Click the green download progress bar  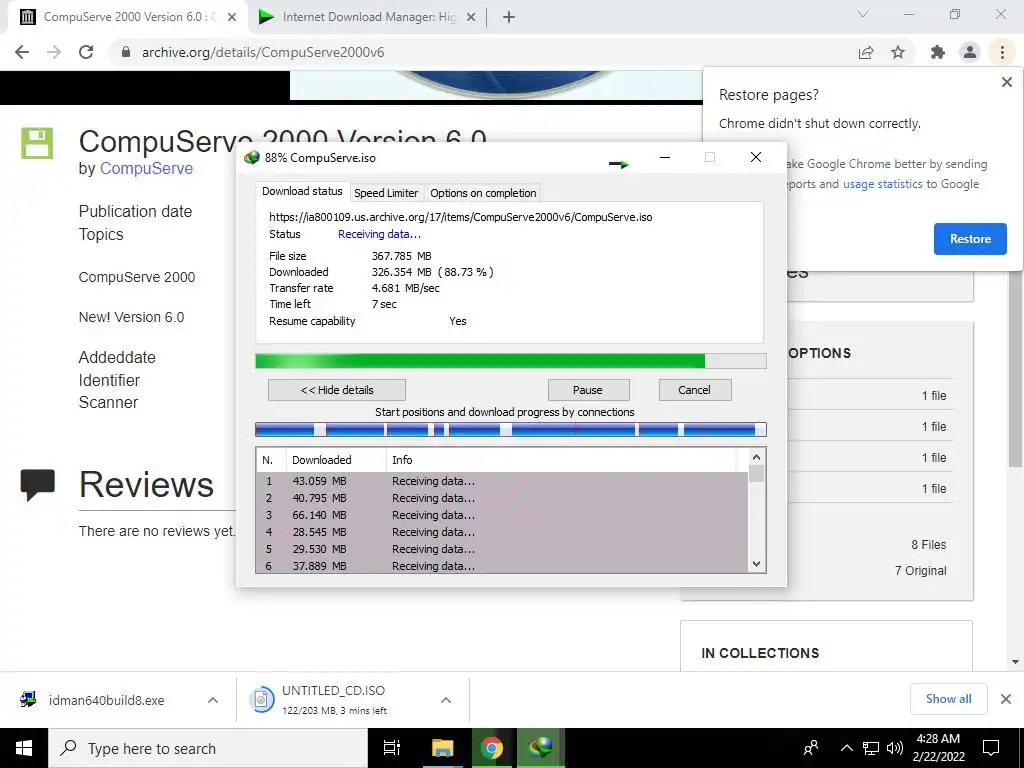click(511, 361)
